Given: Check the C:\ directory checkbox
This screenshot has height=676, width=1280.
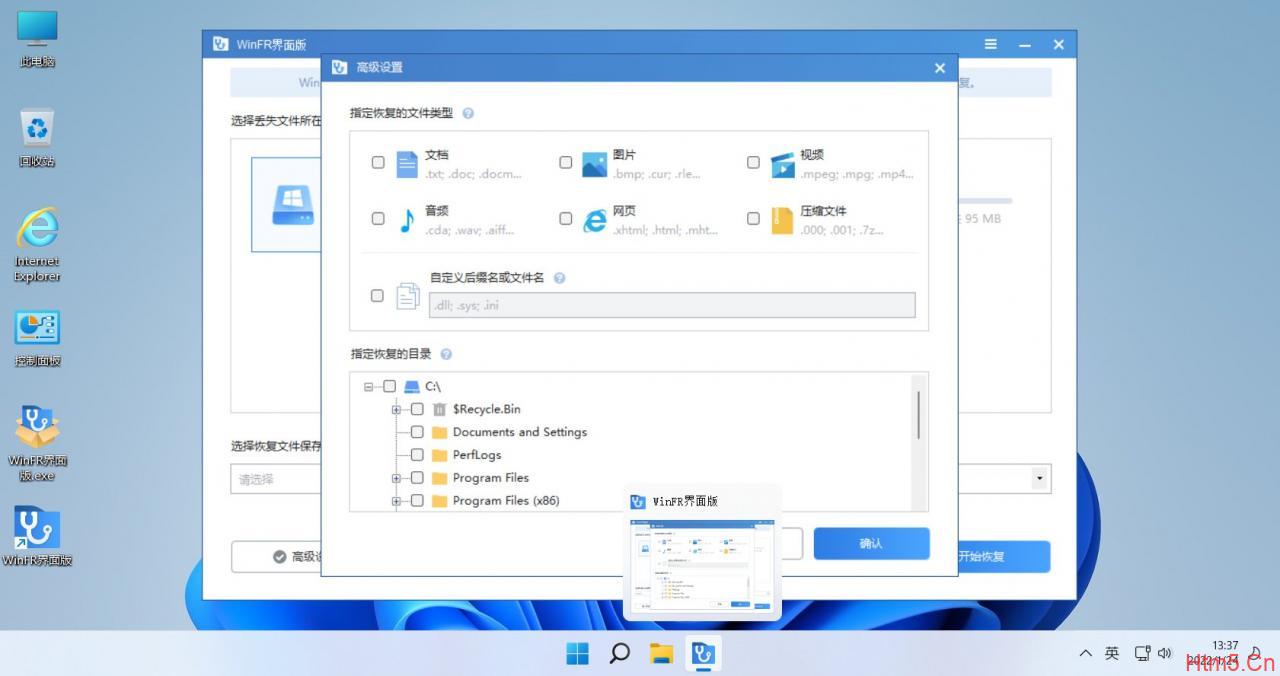Looking at the screenshot, I should click(390, 386).
